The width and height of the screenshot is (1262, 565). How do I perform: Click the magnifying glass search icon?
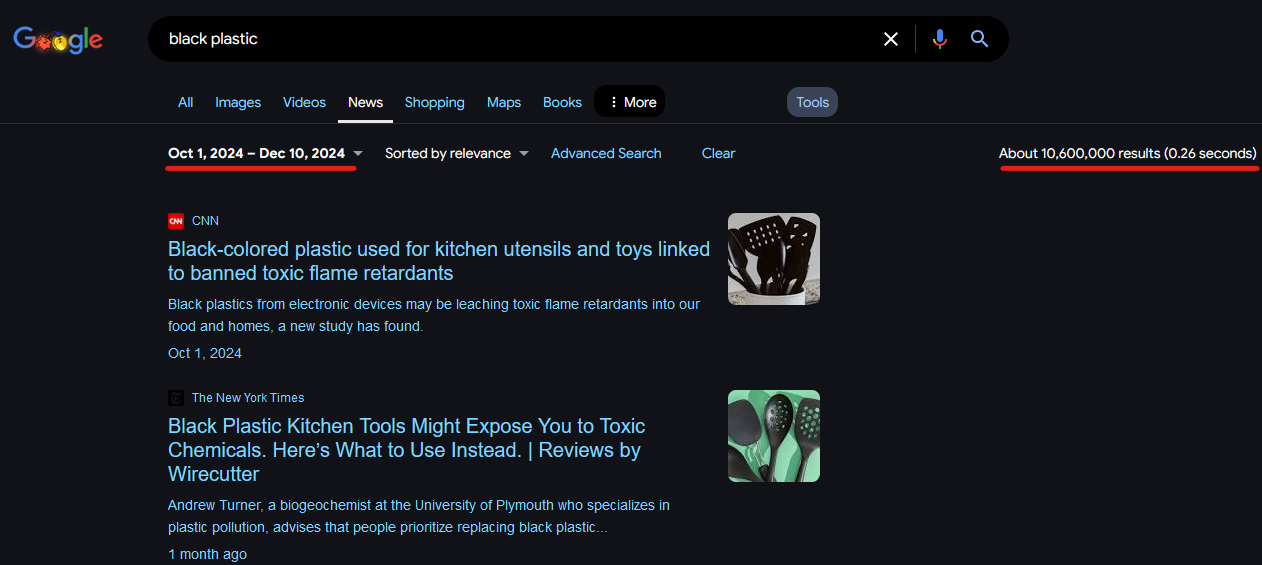coord(980,39)
